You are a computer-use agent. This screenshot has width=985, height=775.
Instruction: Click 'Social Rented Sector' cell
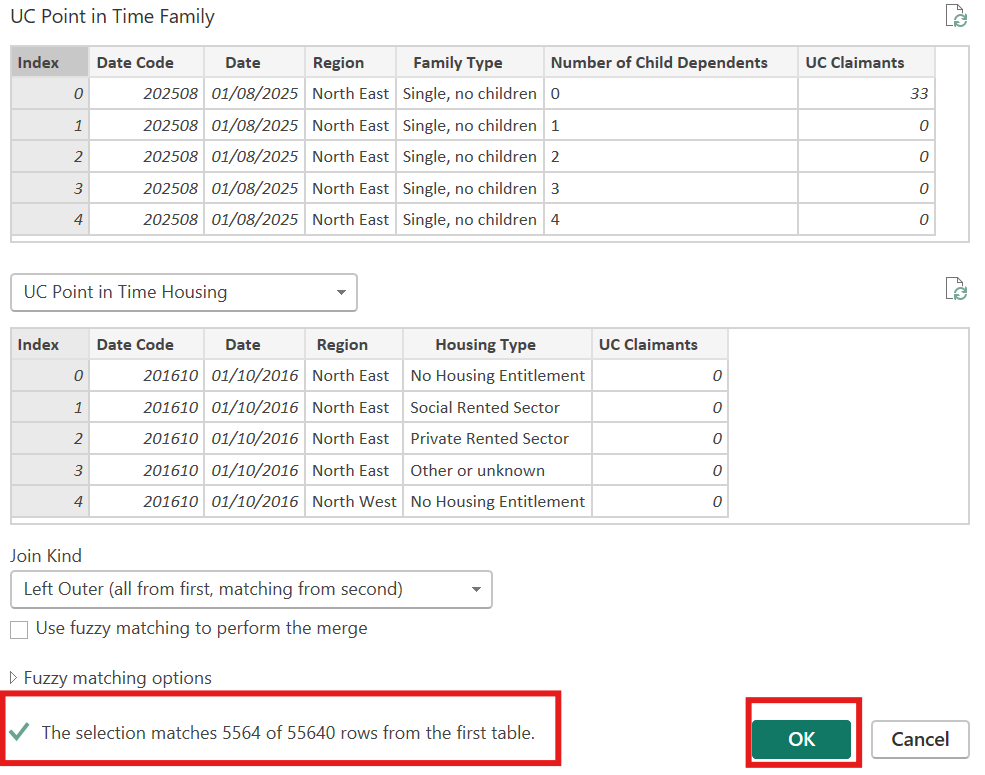pyautogui.click(x=498, y=407)
